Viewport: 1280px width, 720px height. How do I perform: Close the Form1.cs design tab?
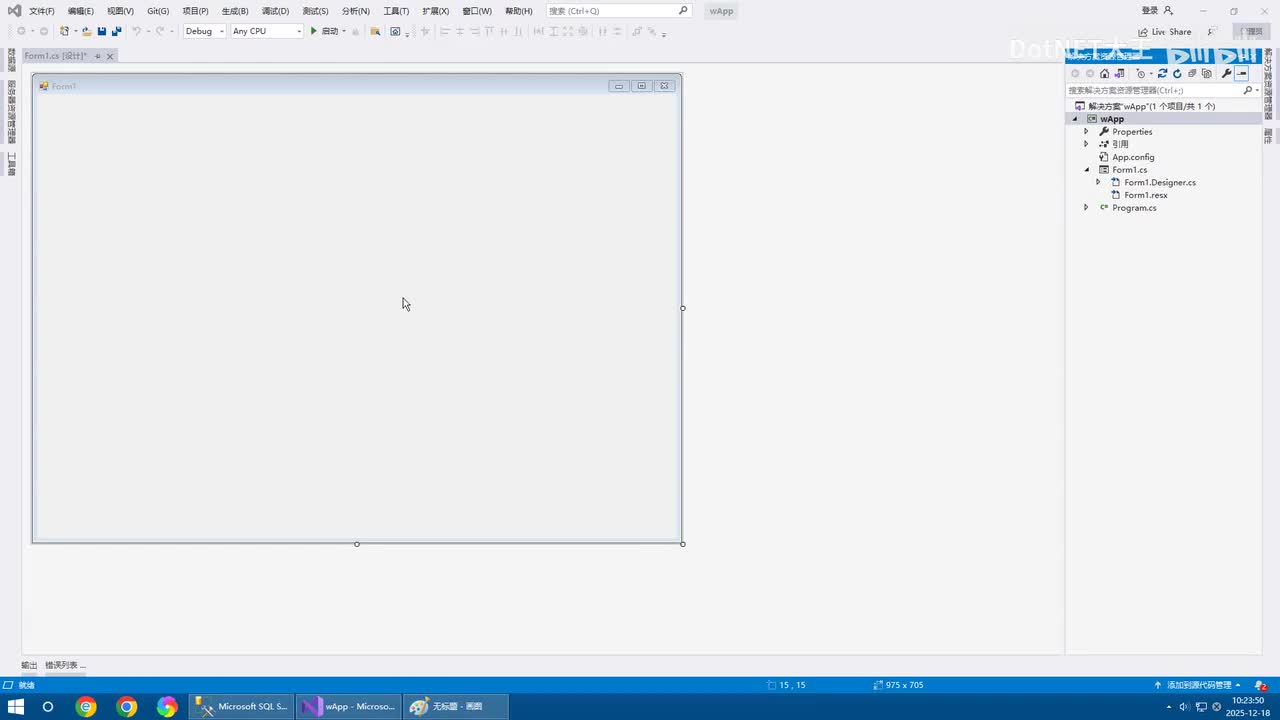point(110,56)
